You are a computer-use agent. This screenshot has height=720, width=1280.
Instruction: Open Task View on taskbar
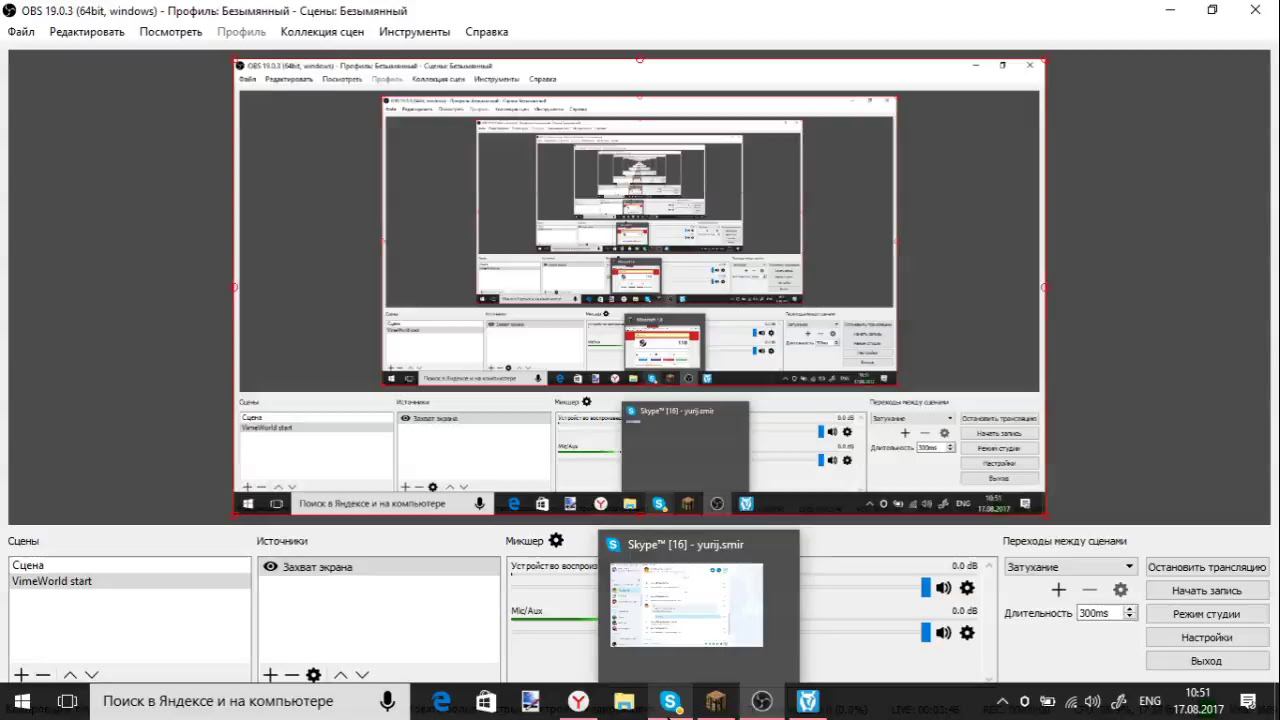pos(67,701)
